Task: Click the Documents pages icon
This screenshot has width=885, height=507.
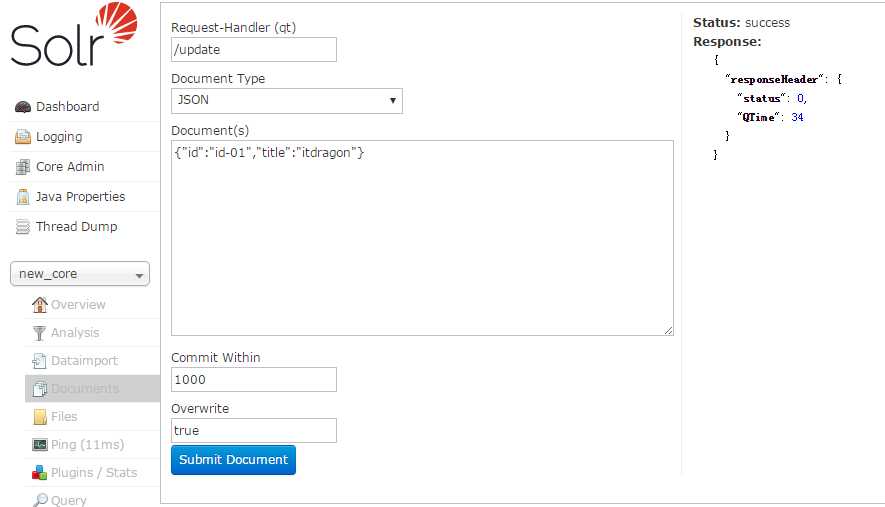Action: 40,388
